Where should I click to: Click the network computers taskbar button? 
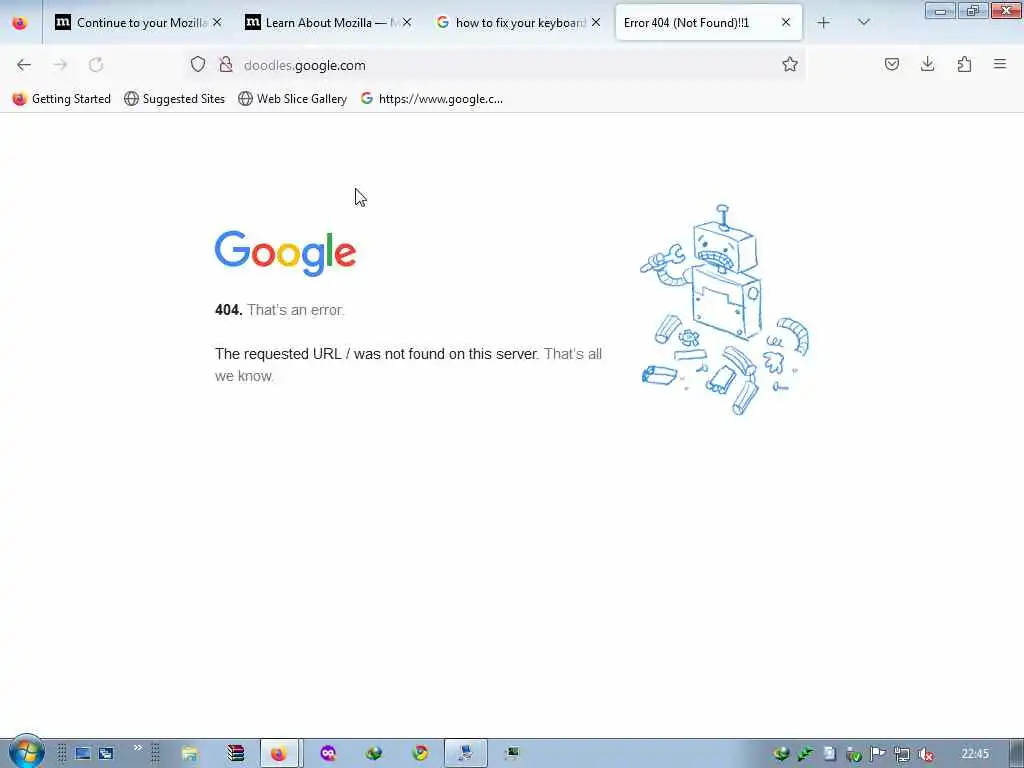pyautogui.click(x=466, y=754)
